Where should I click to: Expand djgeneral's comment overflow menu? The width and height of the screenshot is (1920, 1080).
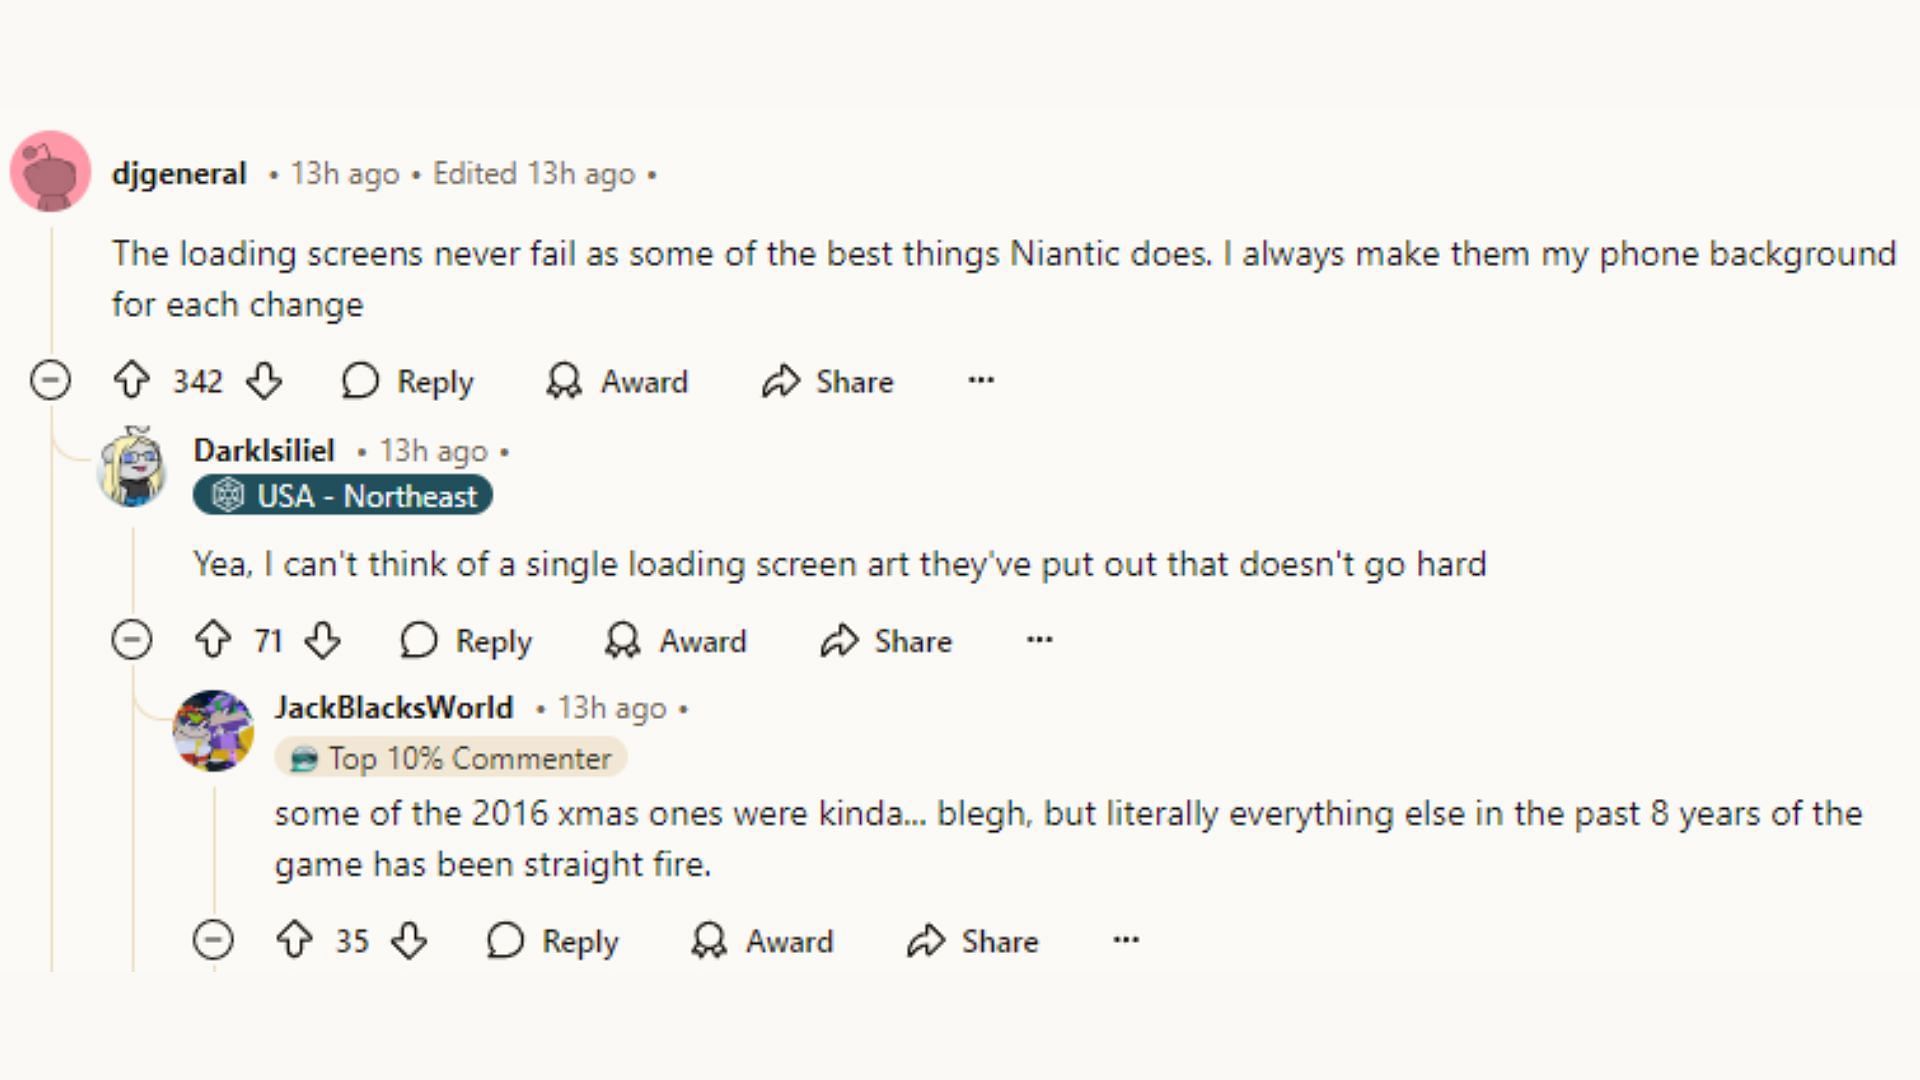click(981, 380)
